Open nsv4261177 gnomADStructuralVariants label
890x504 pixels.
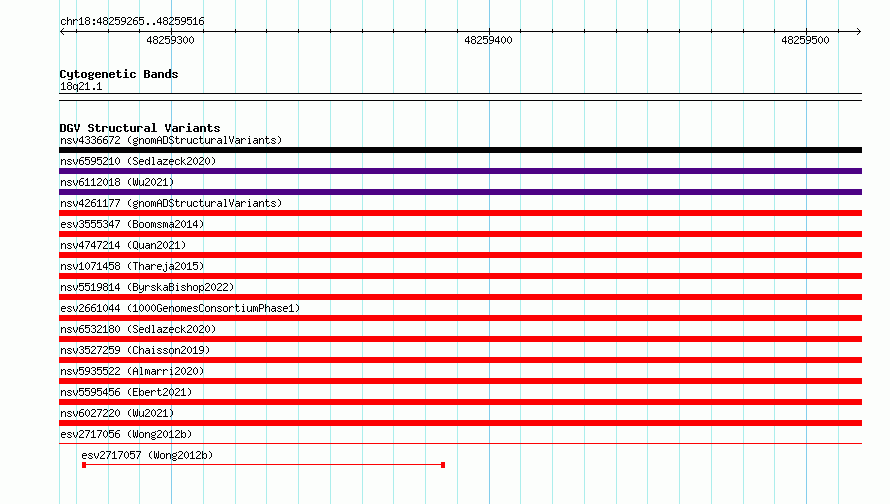171,203
